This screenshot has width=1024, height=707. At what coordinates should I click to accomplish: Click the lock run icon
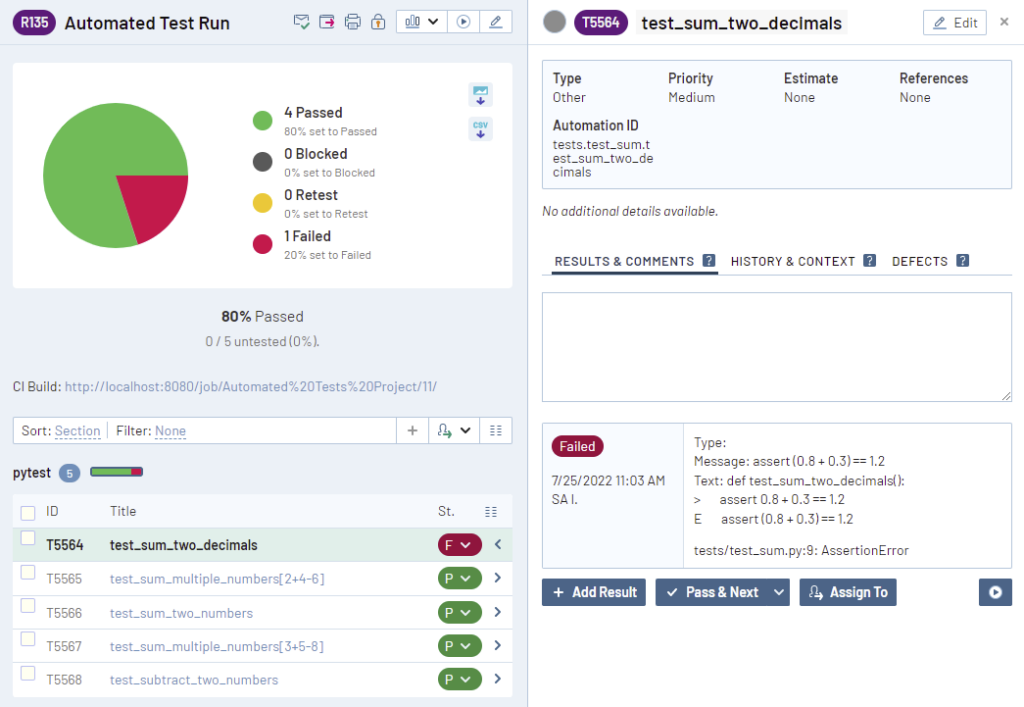tap(378, 21)
